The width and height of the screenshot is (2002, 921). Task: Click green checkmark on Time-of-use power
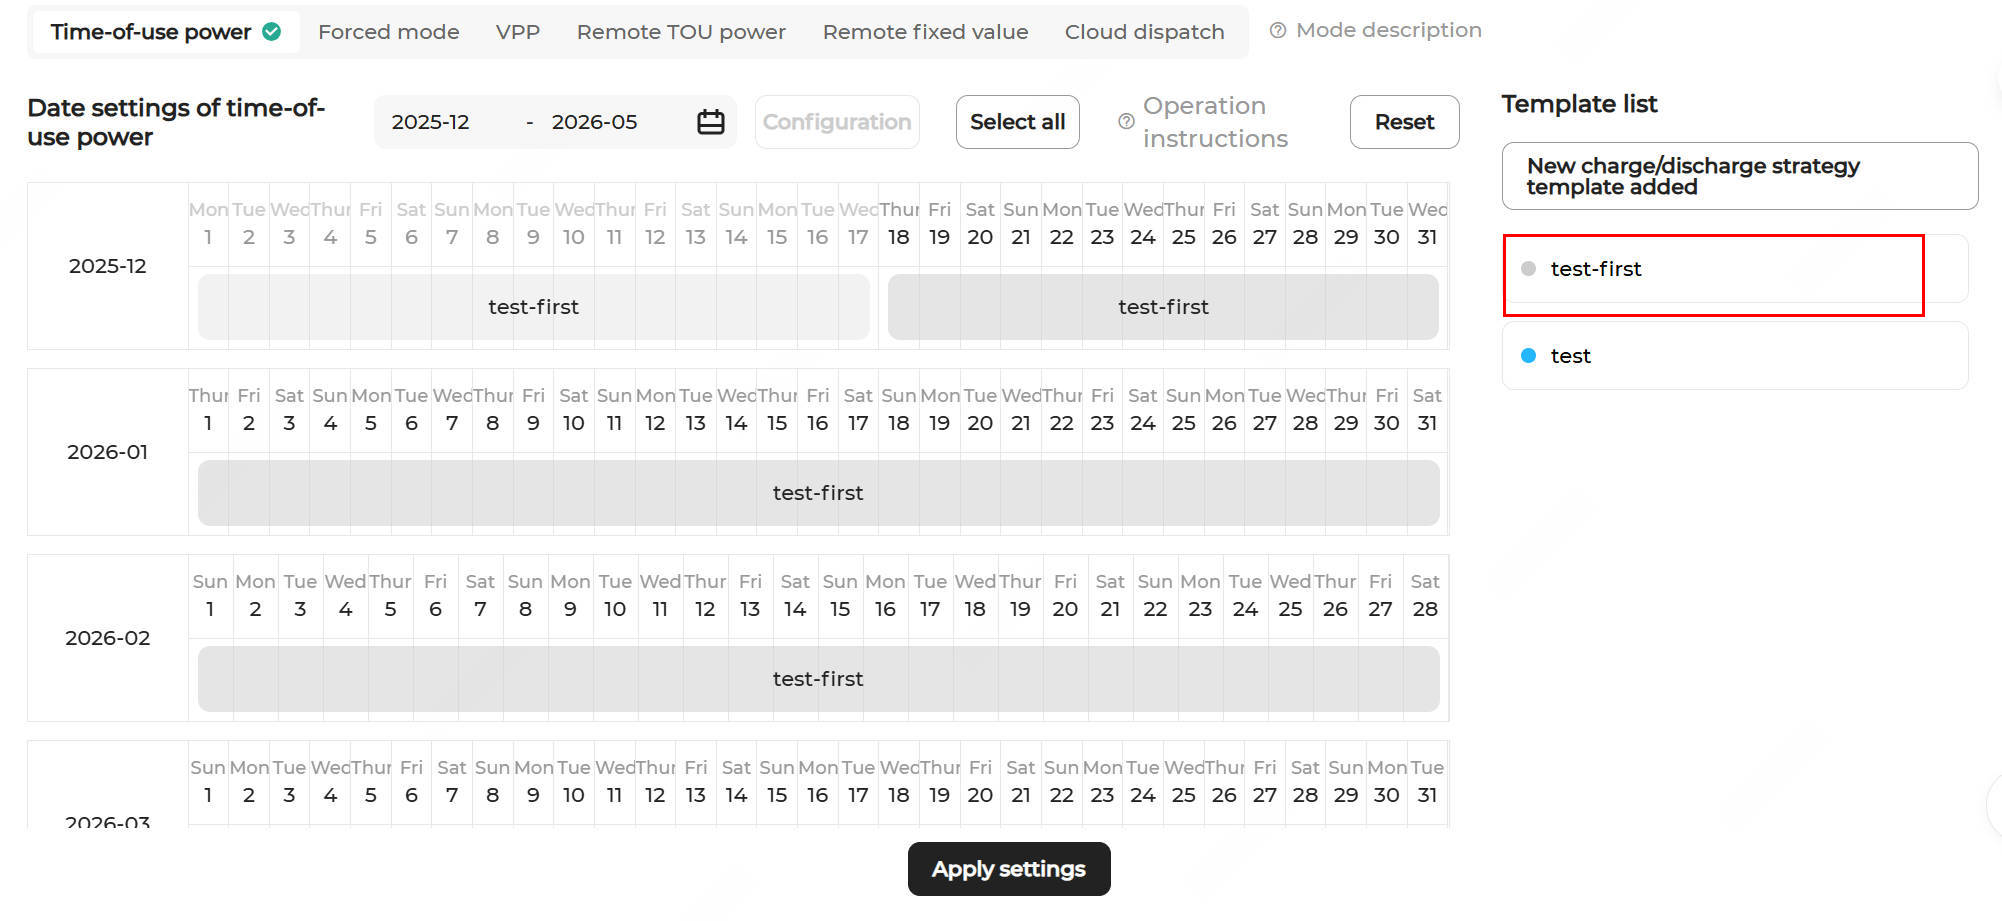click(x=271, y=32)
